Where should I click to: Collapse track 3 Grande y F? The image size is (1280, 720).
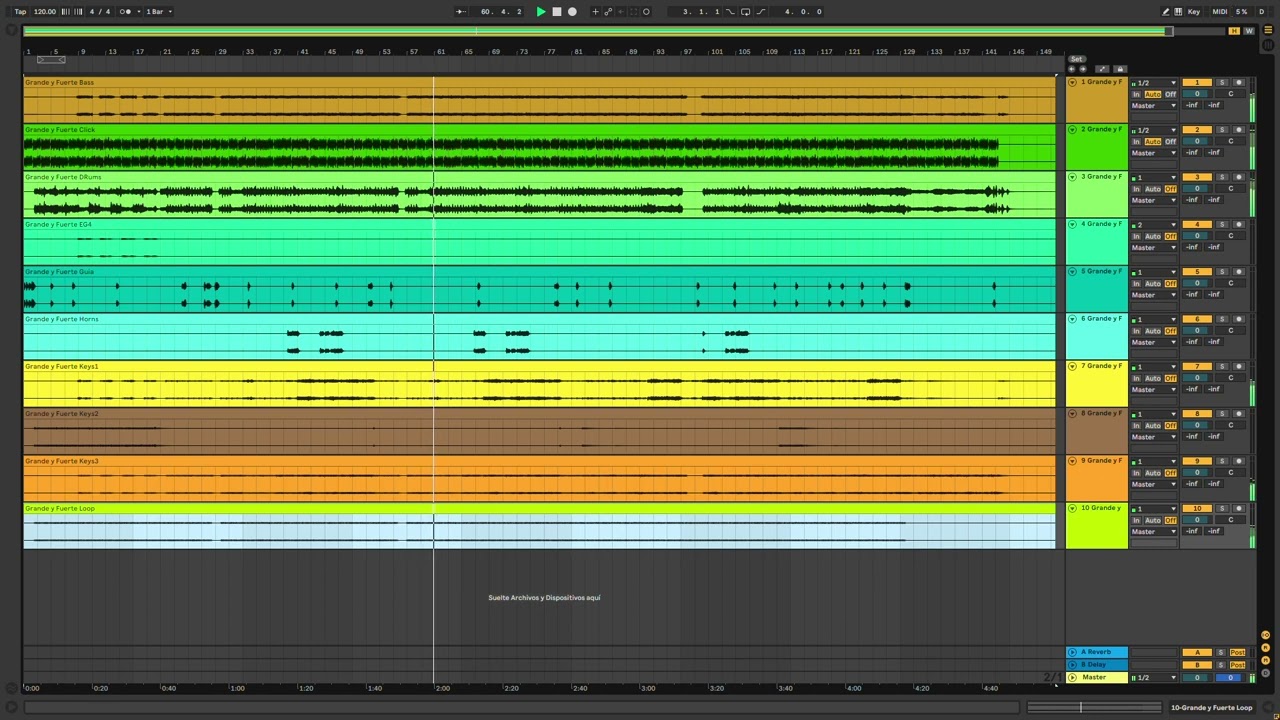[x=1072, y=177]
